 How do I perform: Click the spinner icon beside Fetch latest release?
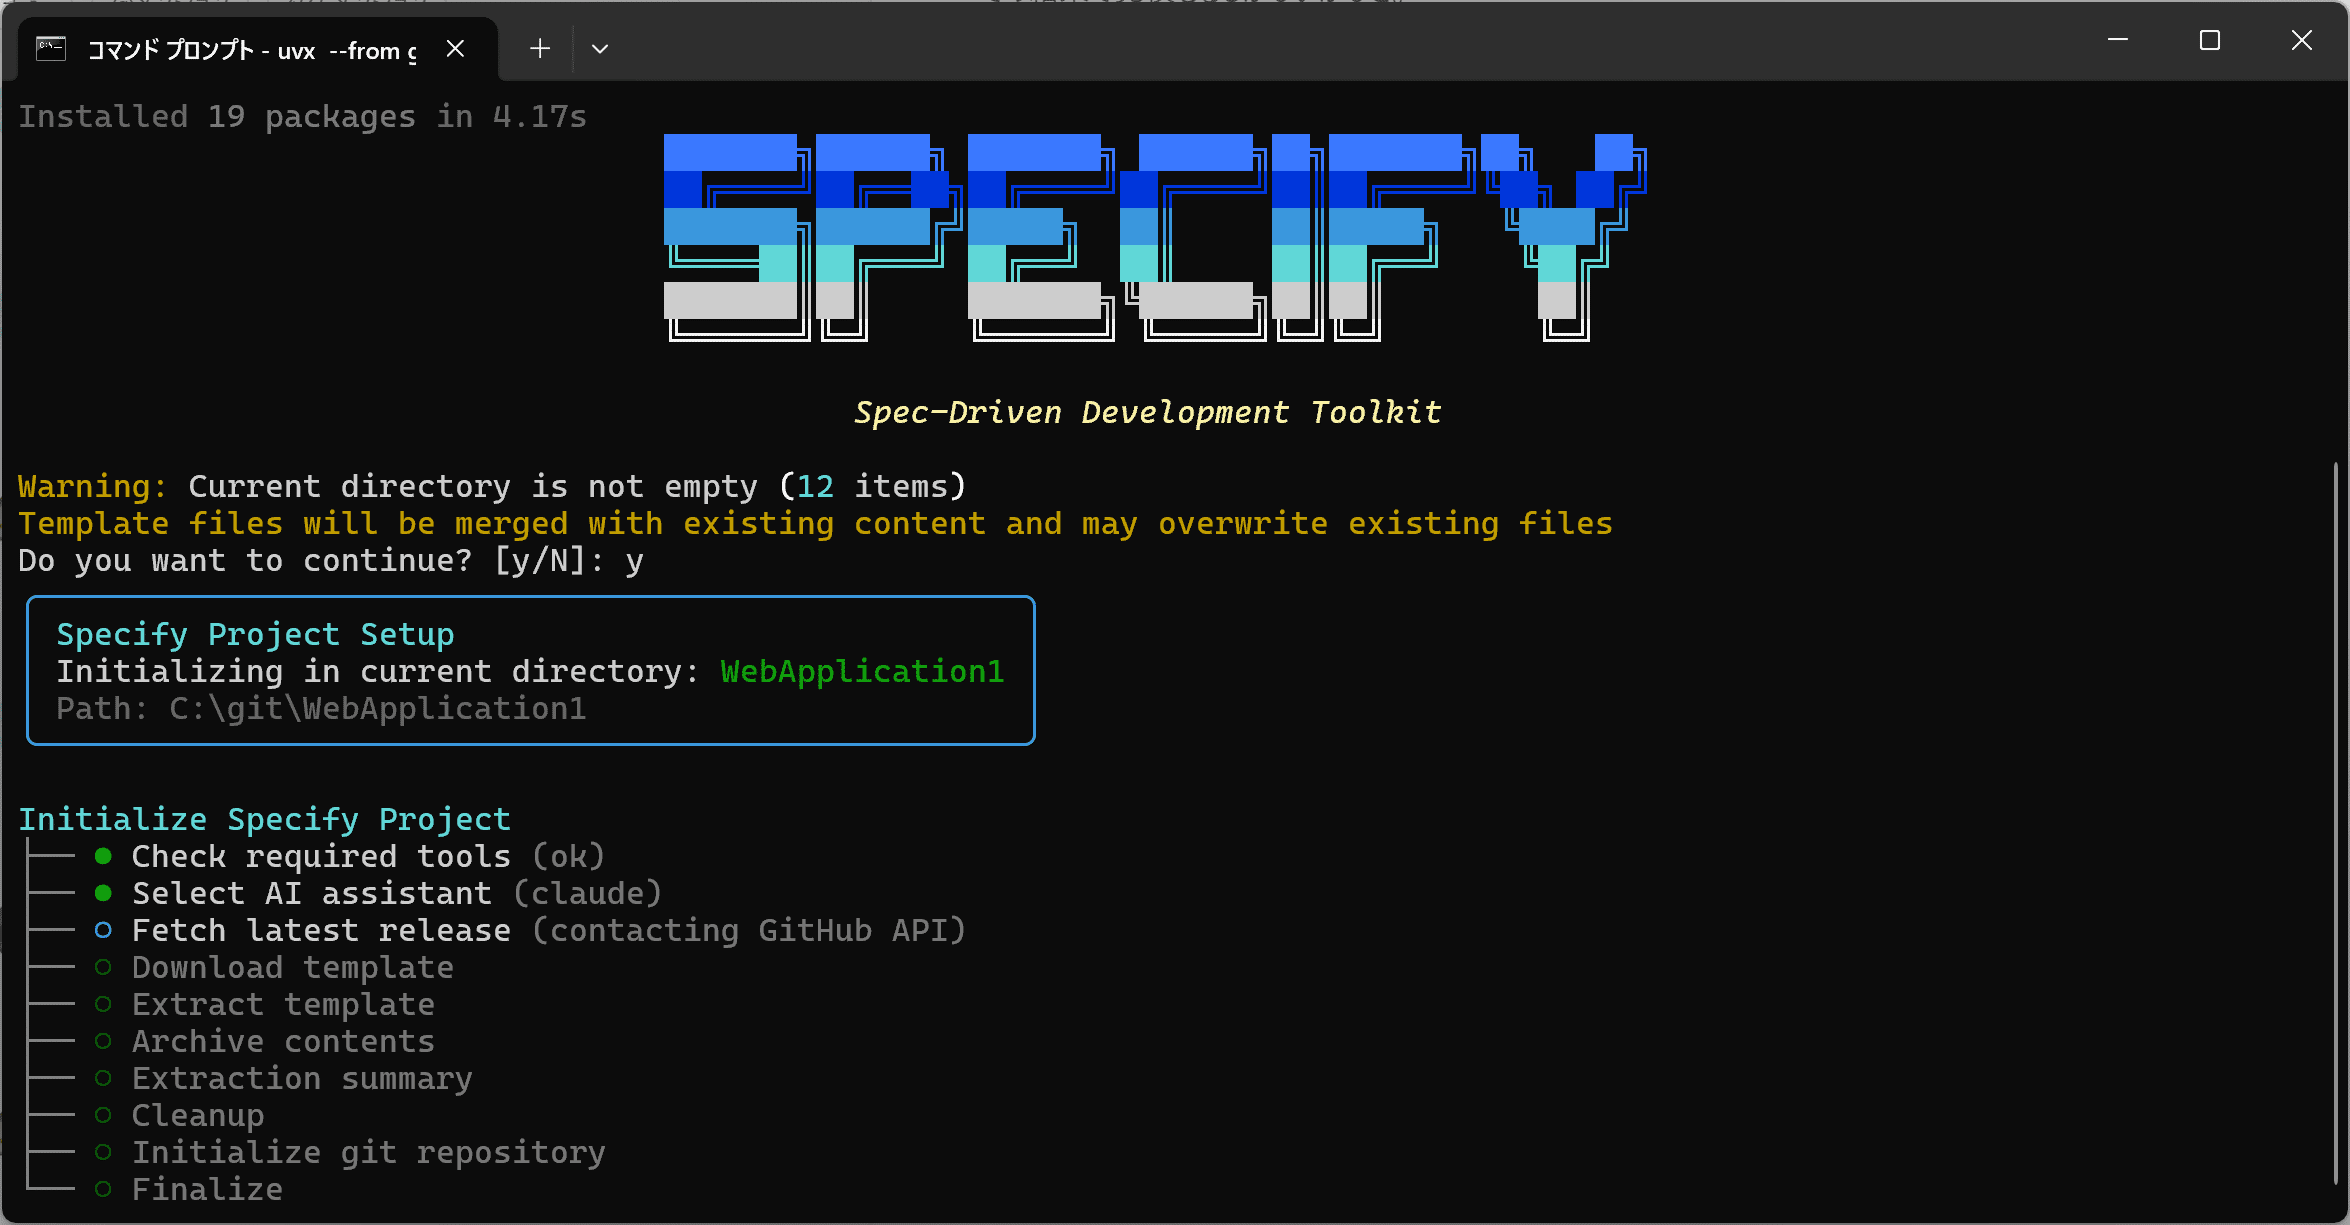coord(102,930)
